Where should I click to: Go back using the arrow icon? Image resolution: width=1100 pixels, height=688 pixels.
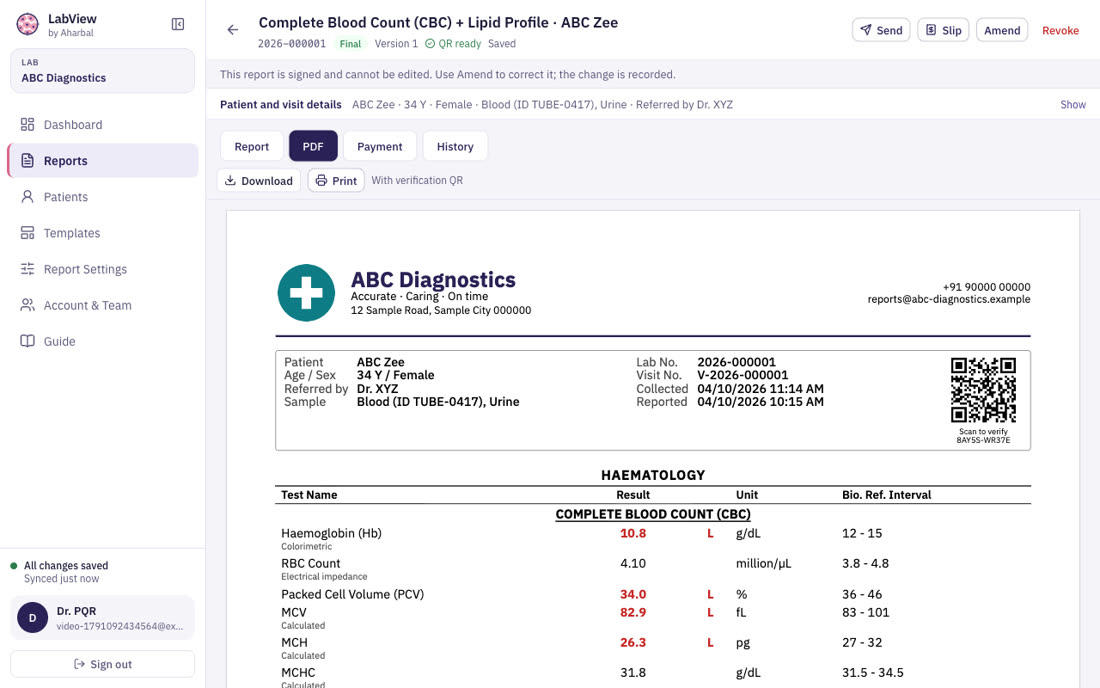[233, 29]
